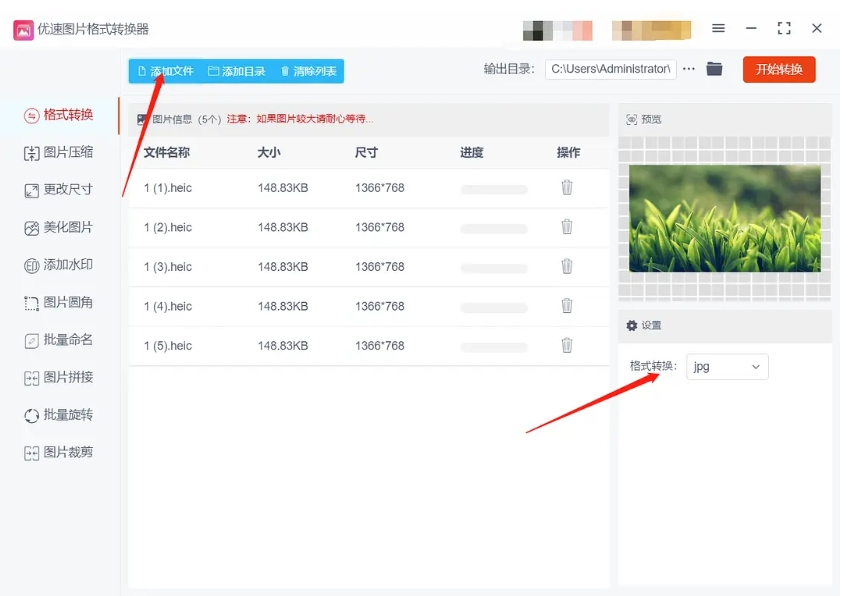Viewport: 846px width, 596px height.
Task: Delete file 1 (1).heic with trash icon
Action: pyautogui.click(x=567, y=187)
